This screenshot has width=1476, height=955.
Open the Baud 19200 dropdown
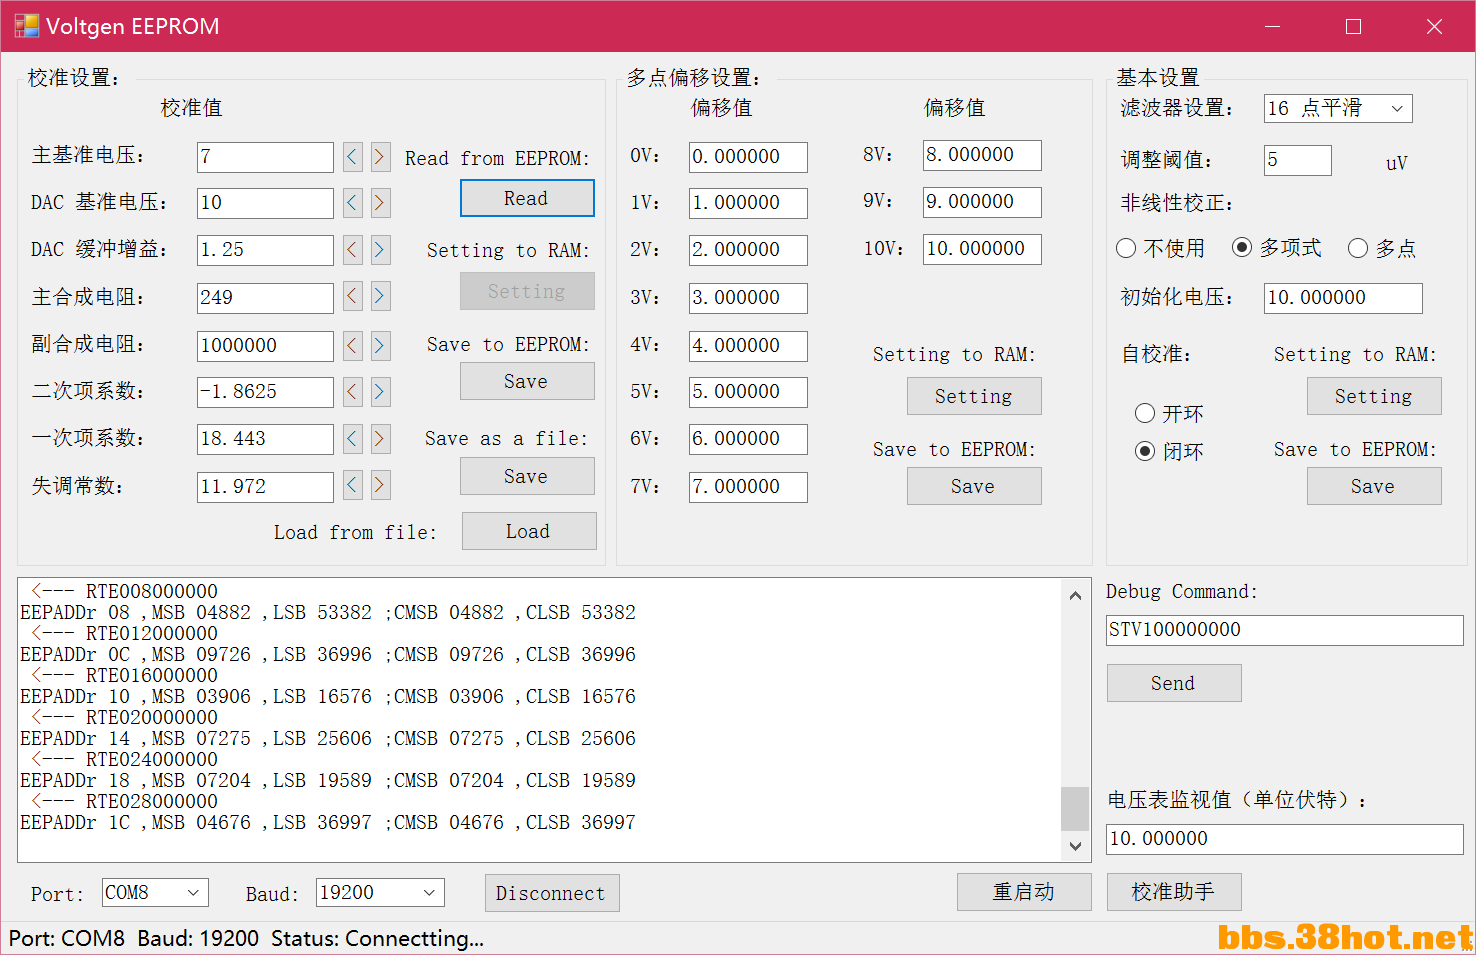pyautogui.click(x=380, y=892)
